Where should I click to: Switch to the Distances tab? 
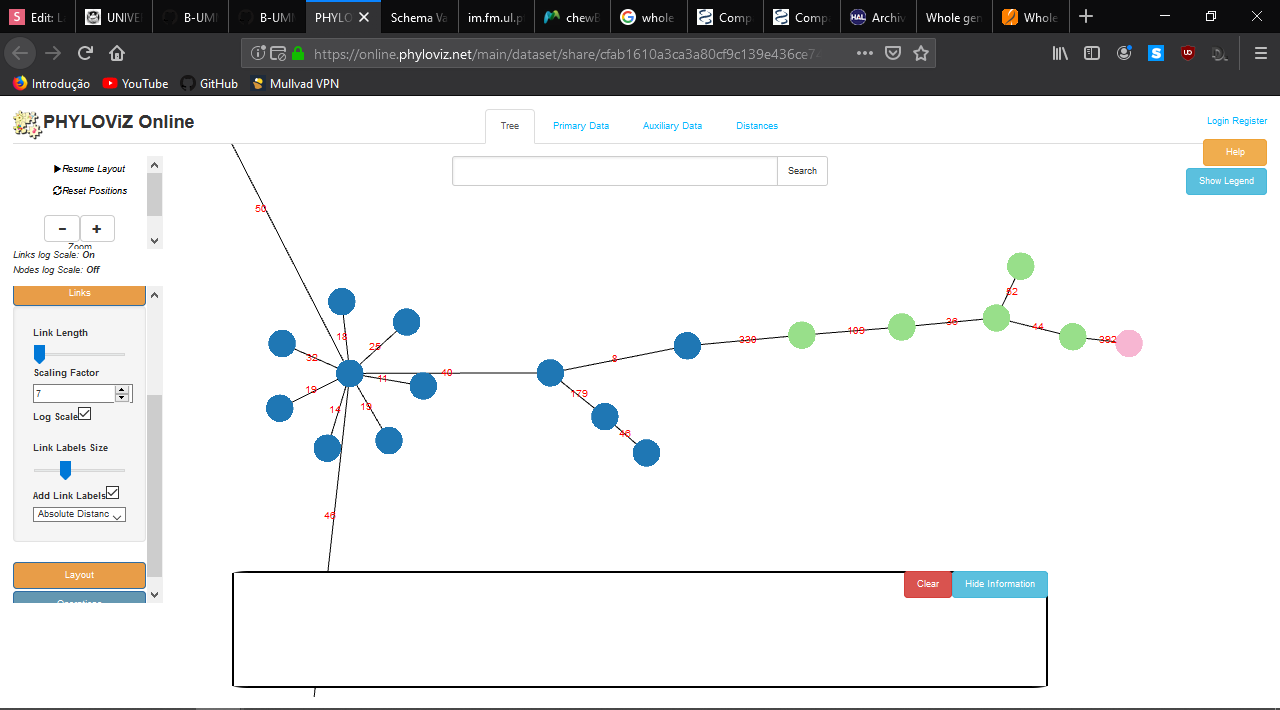click(757, 126)
